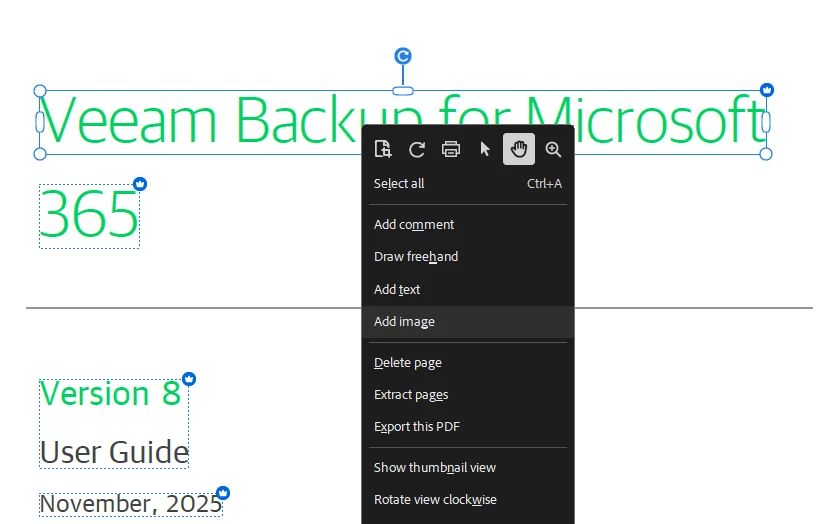Click the document-with-plus icon in the context toolbar
The height and width of the screenshot is (524, 826).
[383, 149]
